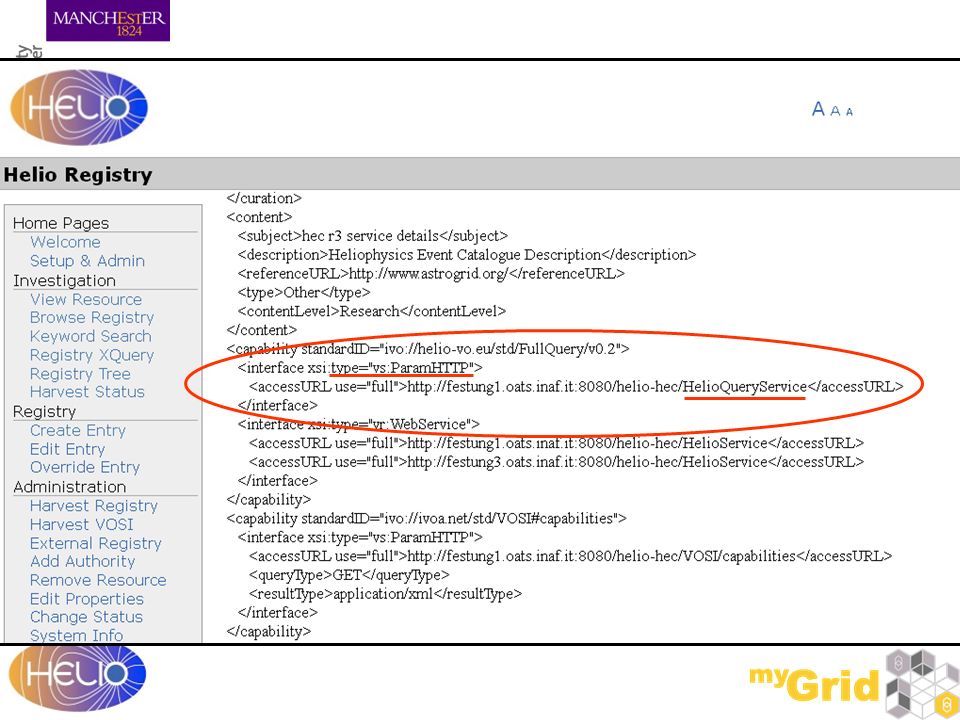Click the medium A font size icon
This screenshot has width=960, height=720.
coord(835,111)
